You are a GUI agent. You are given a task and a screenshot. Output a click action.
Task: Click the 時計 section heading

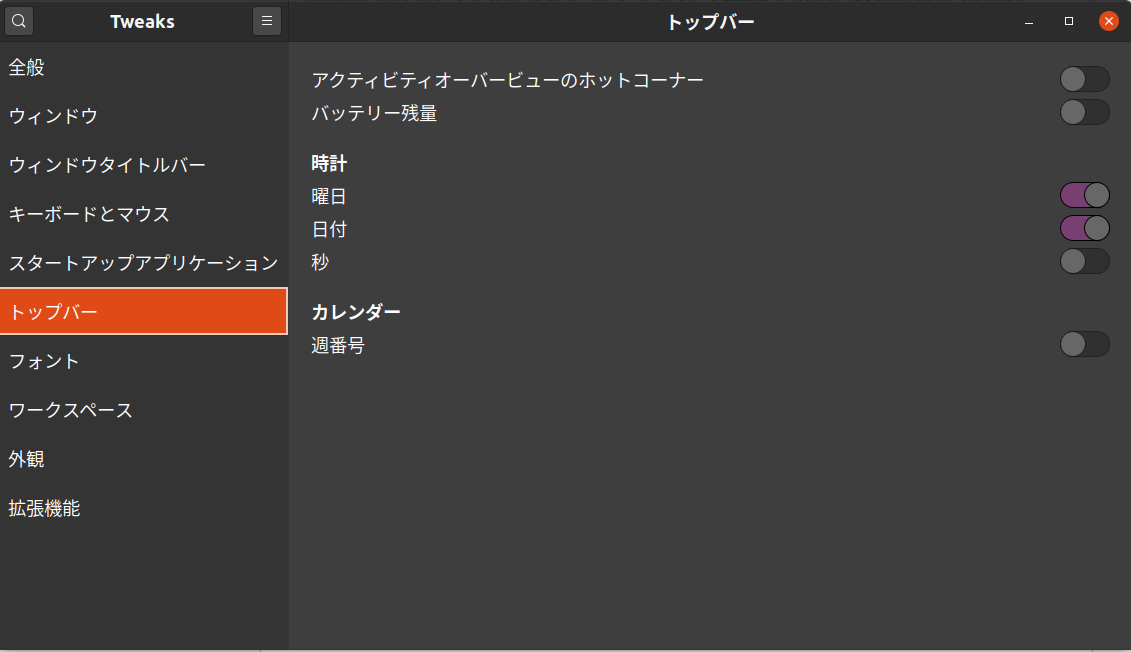coord(329,164)
